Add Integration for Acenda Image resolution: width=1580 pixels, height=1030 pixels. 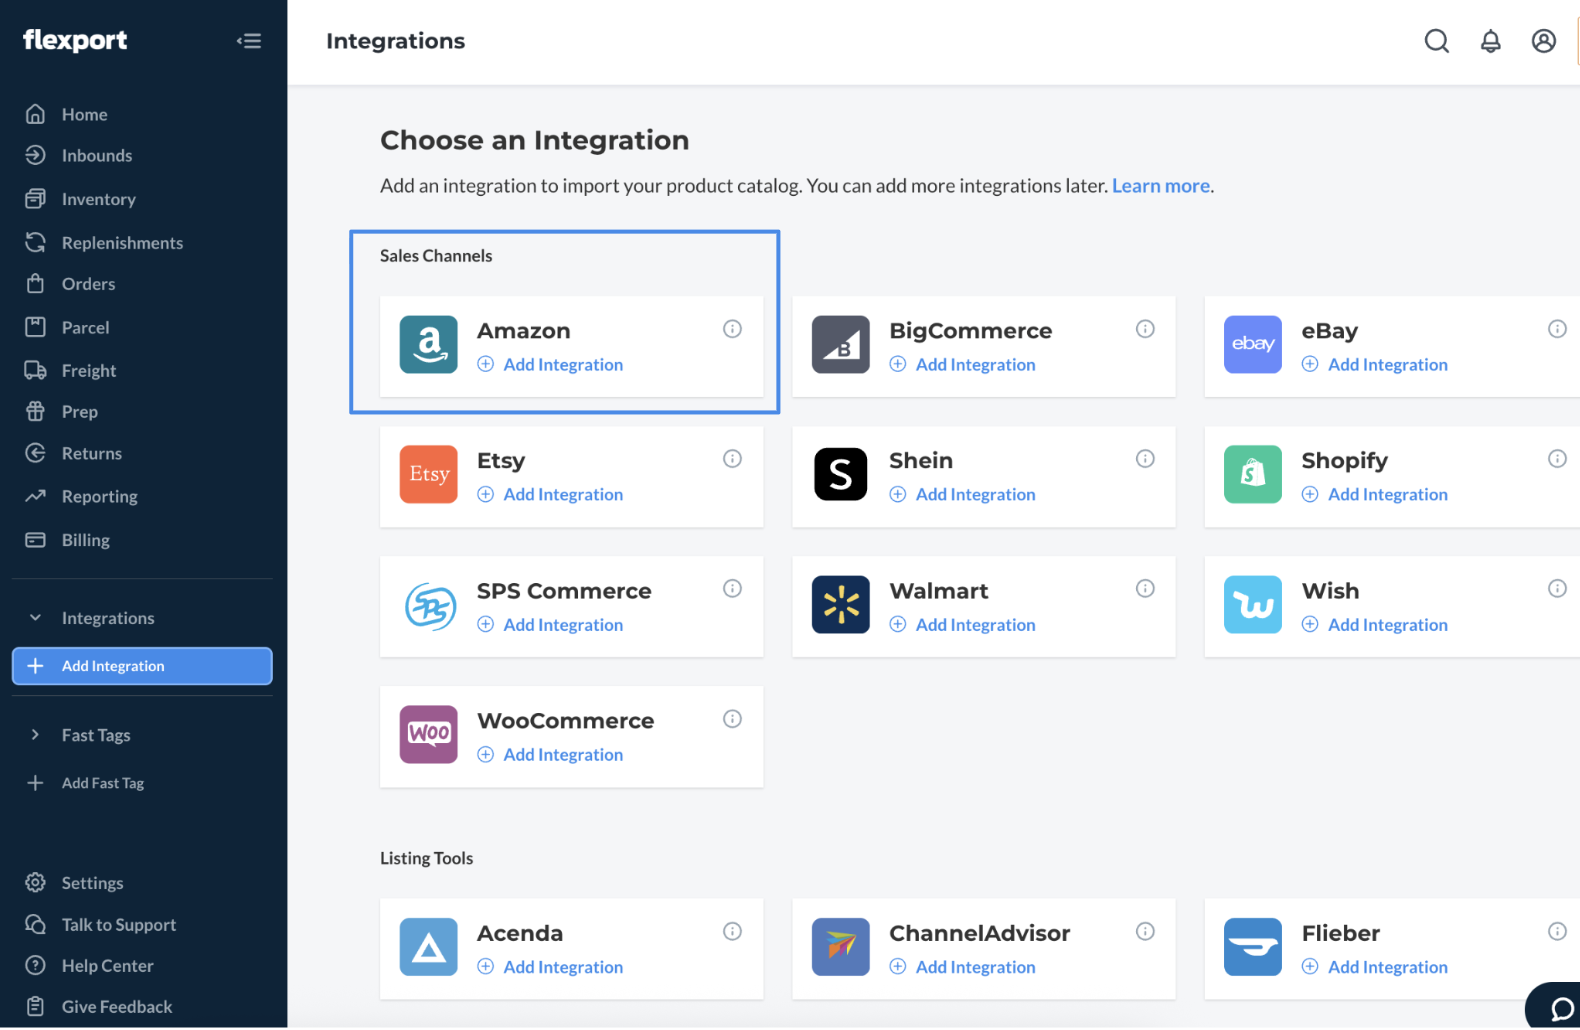[550, 967]
